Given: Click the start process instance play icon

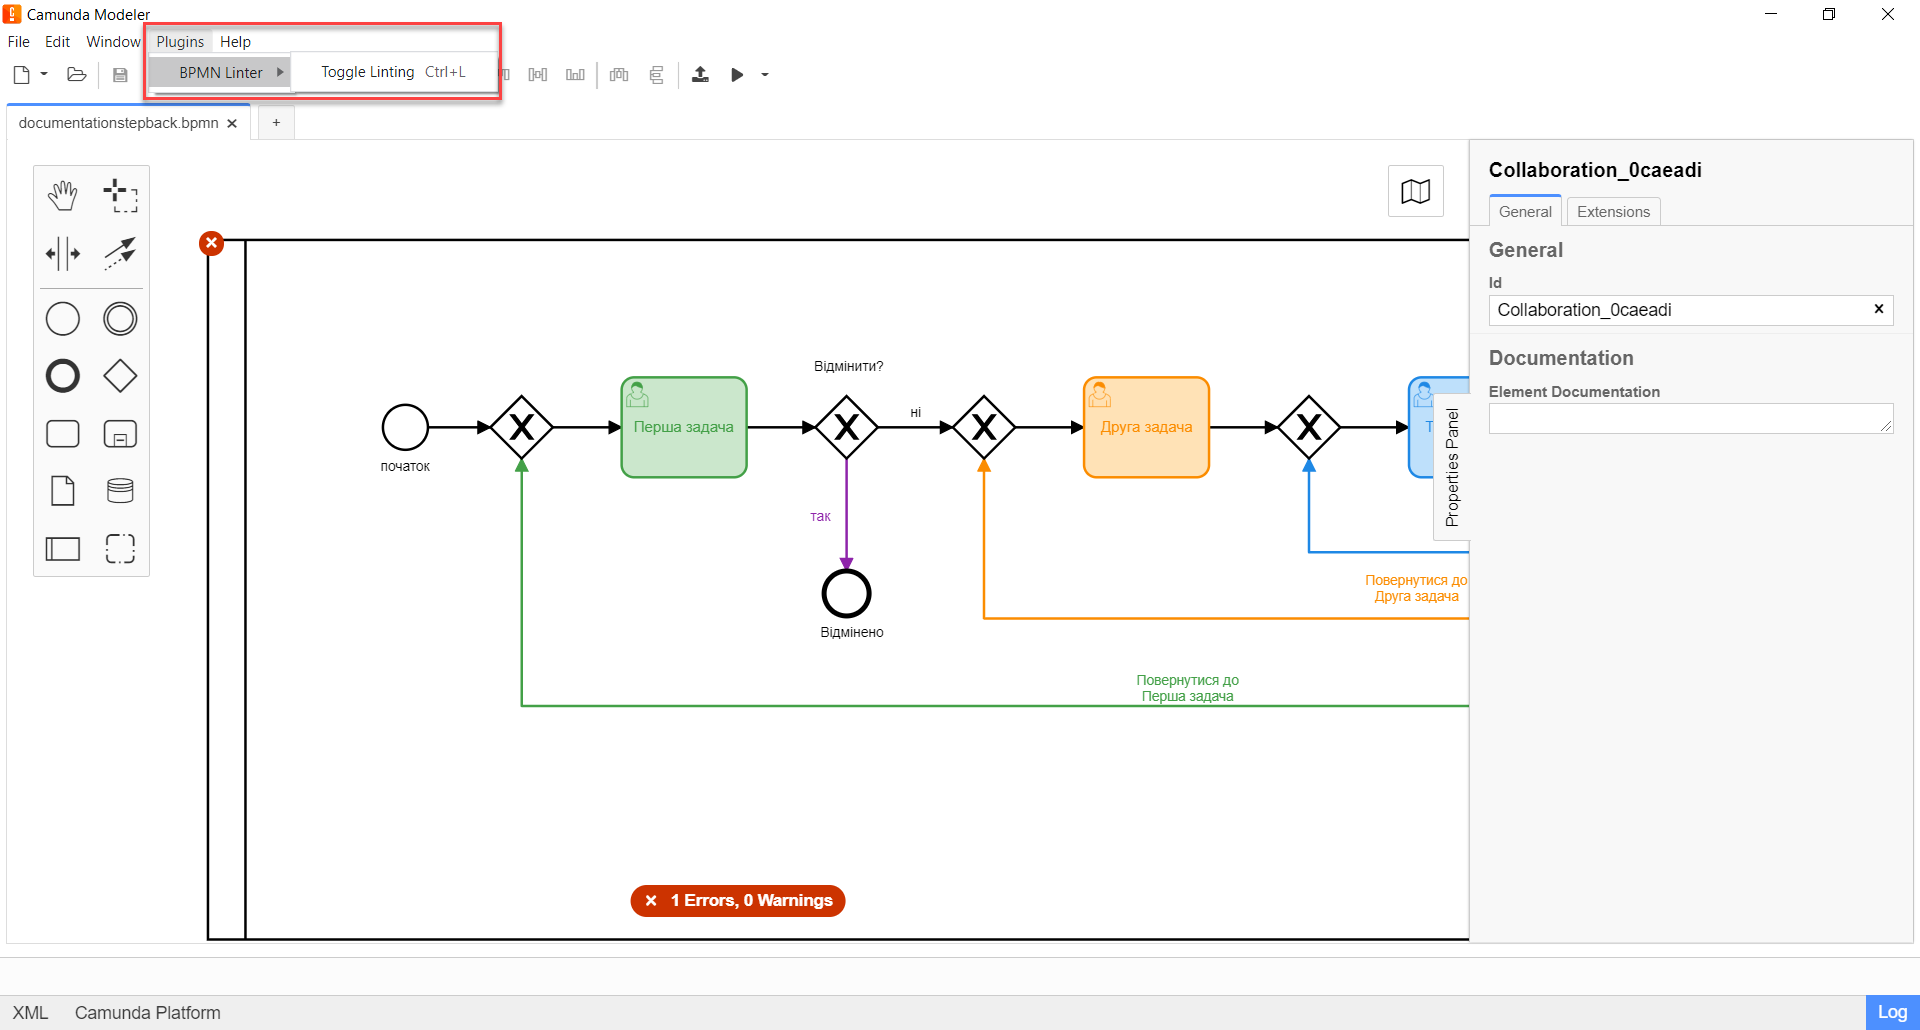Looking at the screenshot, I should [x=737, y=75].
